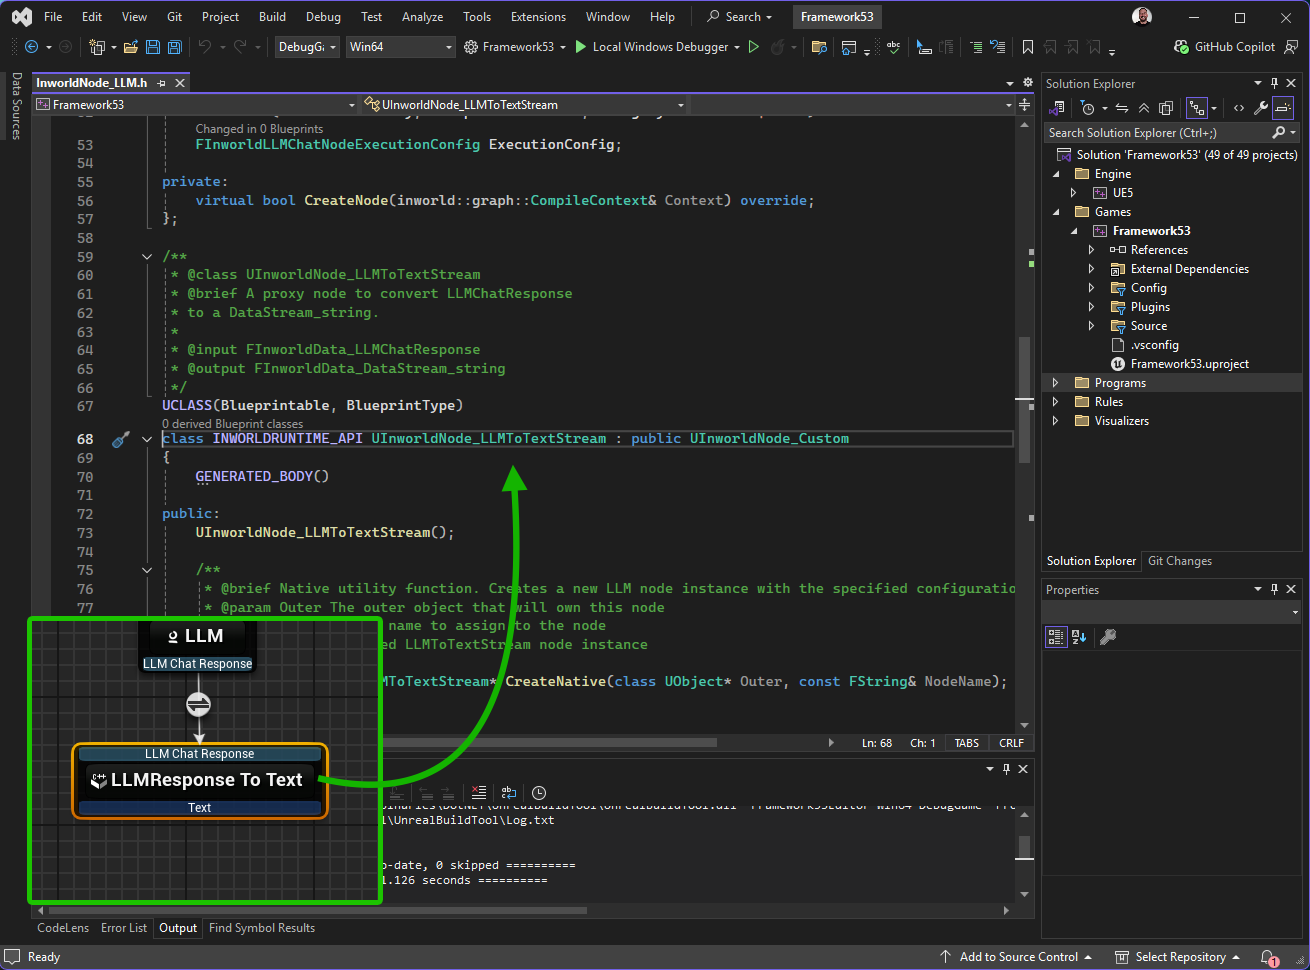1310x970 pixels.
Task: Open the Solution Explorer Properties wrench icon
Action: 1261,108
